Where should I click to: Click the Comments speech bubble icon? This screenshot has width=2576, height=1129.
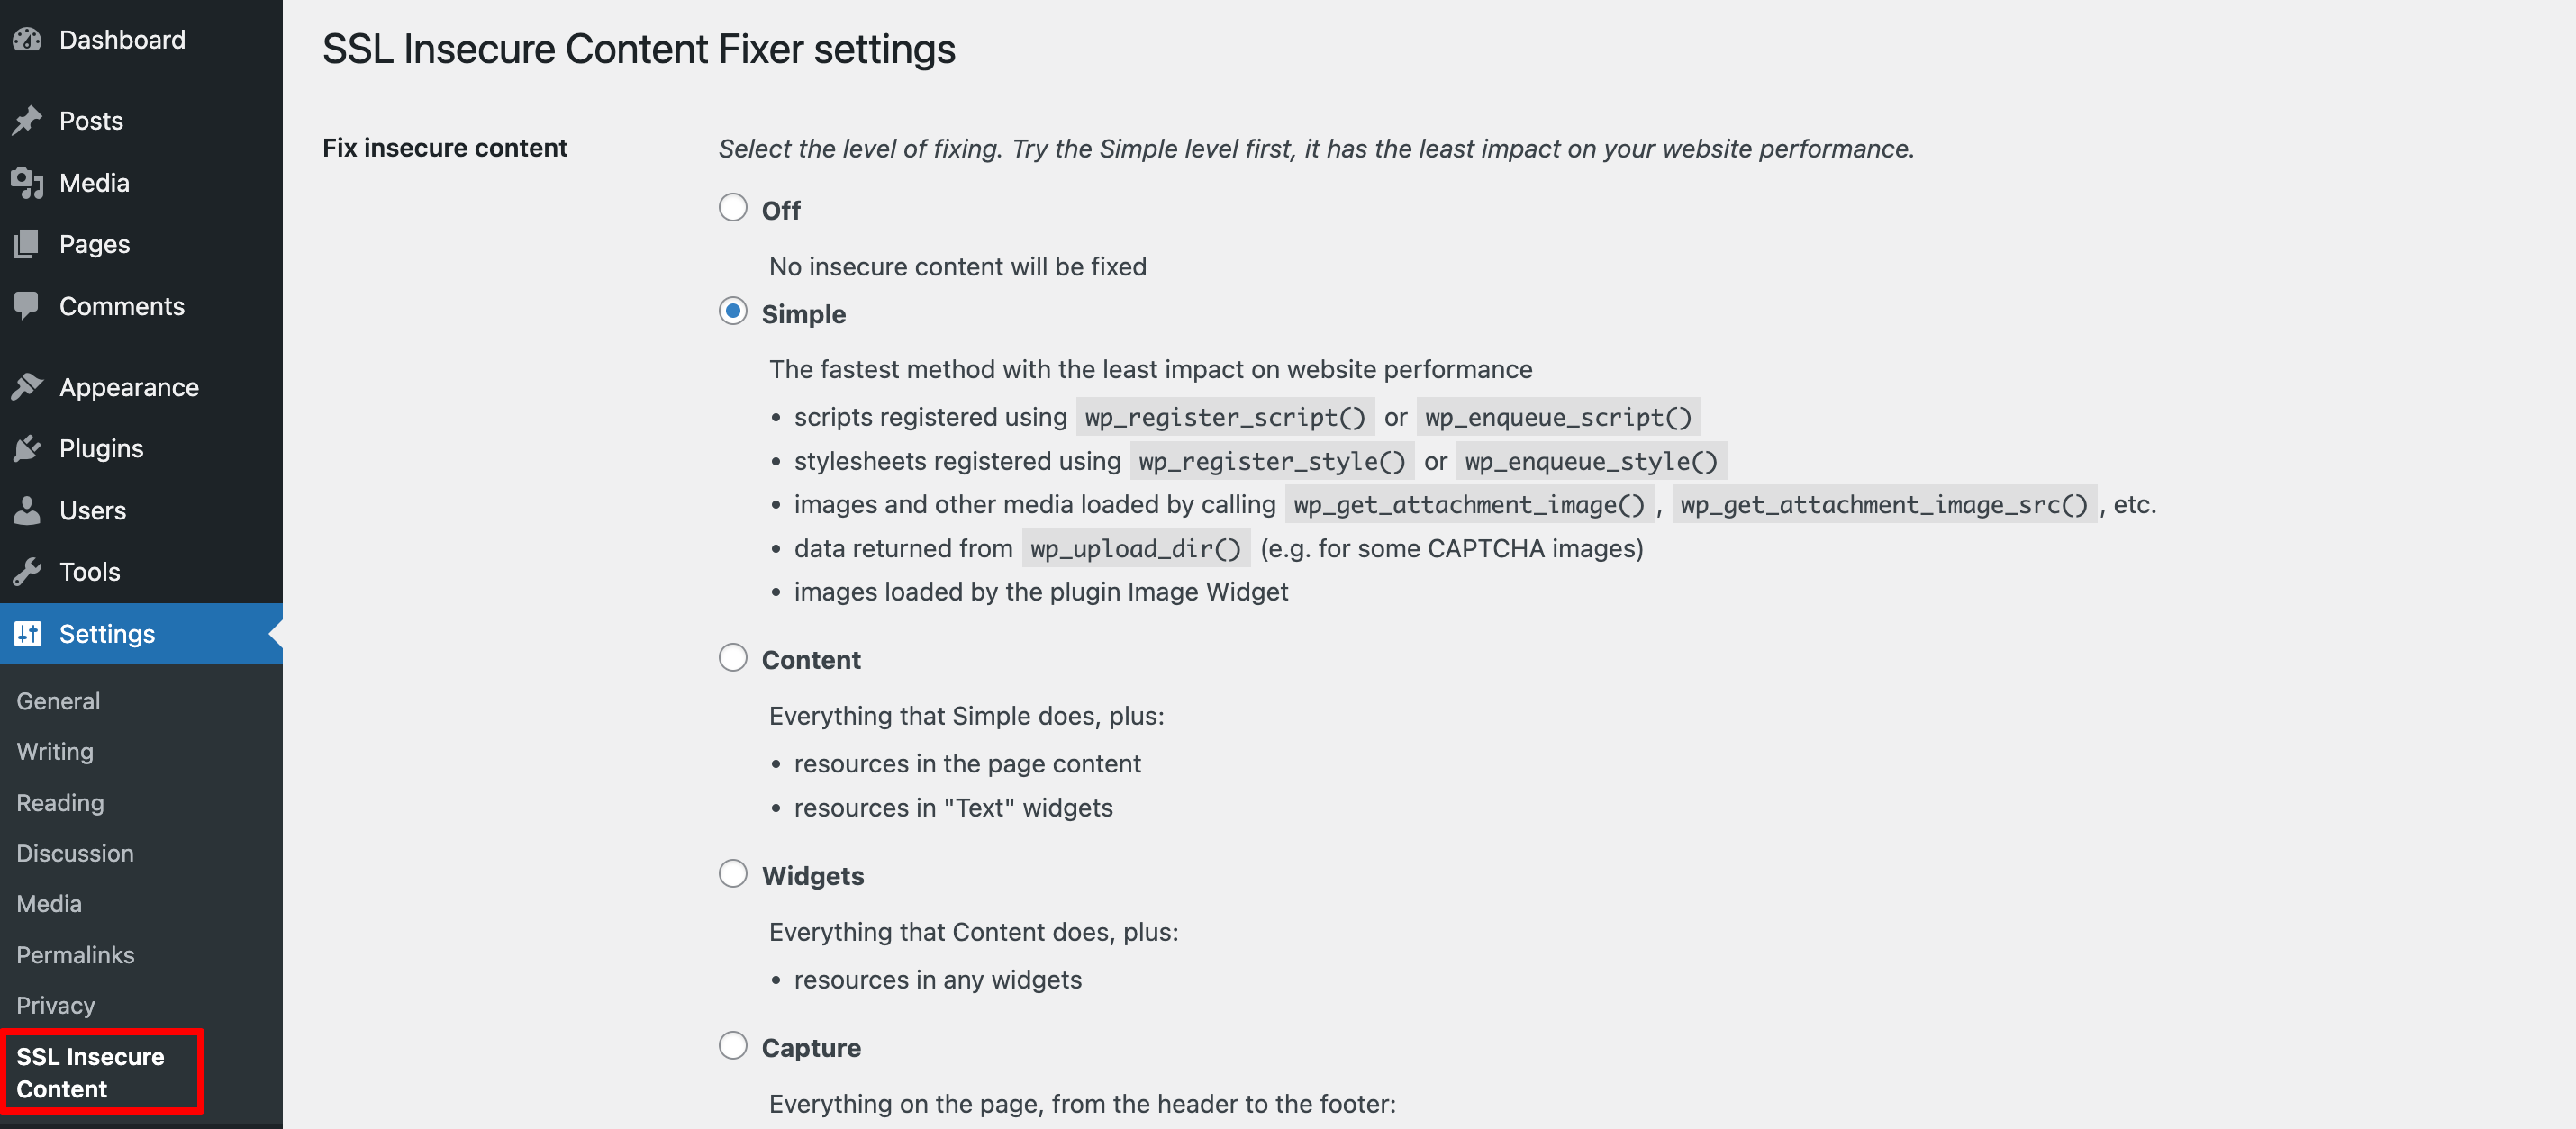click(x=27, y=305)
